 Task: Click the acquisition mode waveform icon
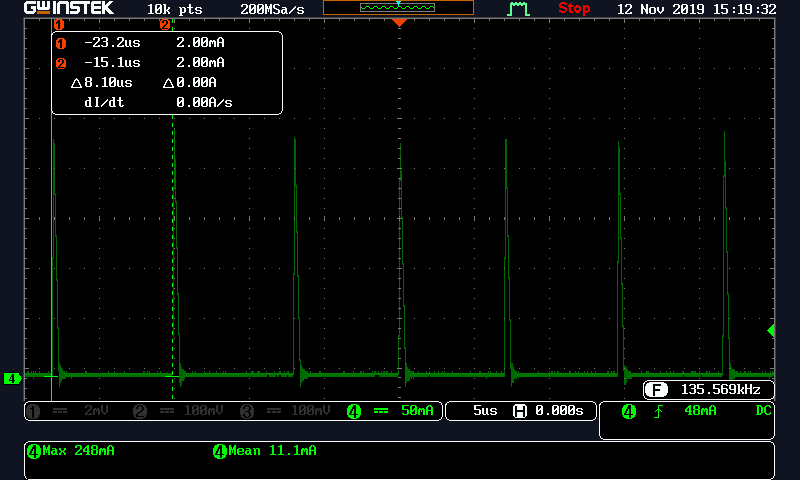click(518, 9)
